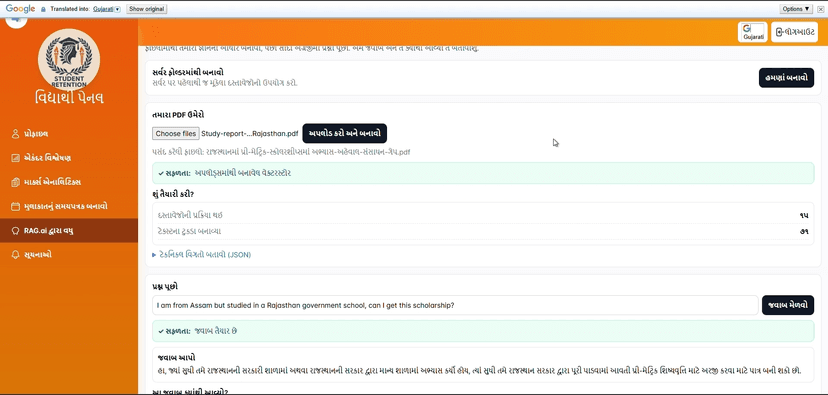Image resolution: width=828 pixels, height=395 pixels.
Task: Click the Google logo in the translate bar
Action: 20,8
